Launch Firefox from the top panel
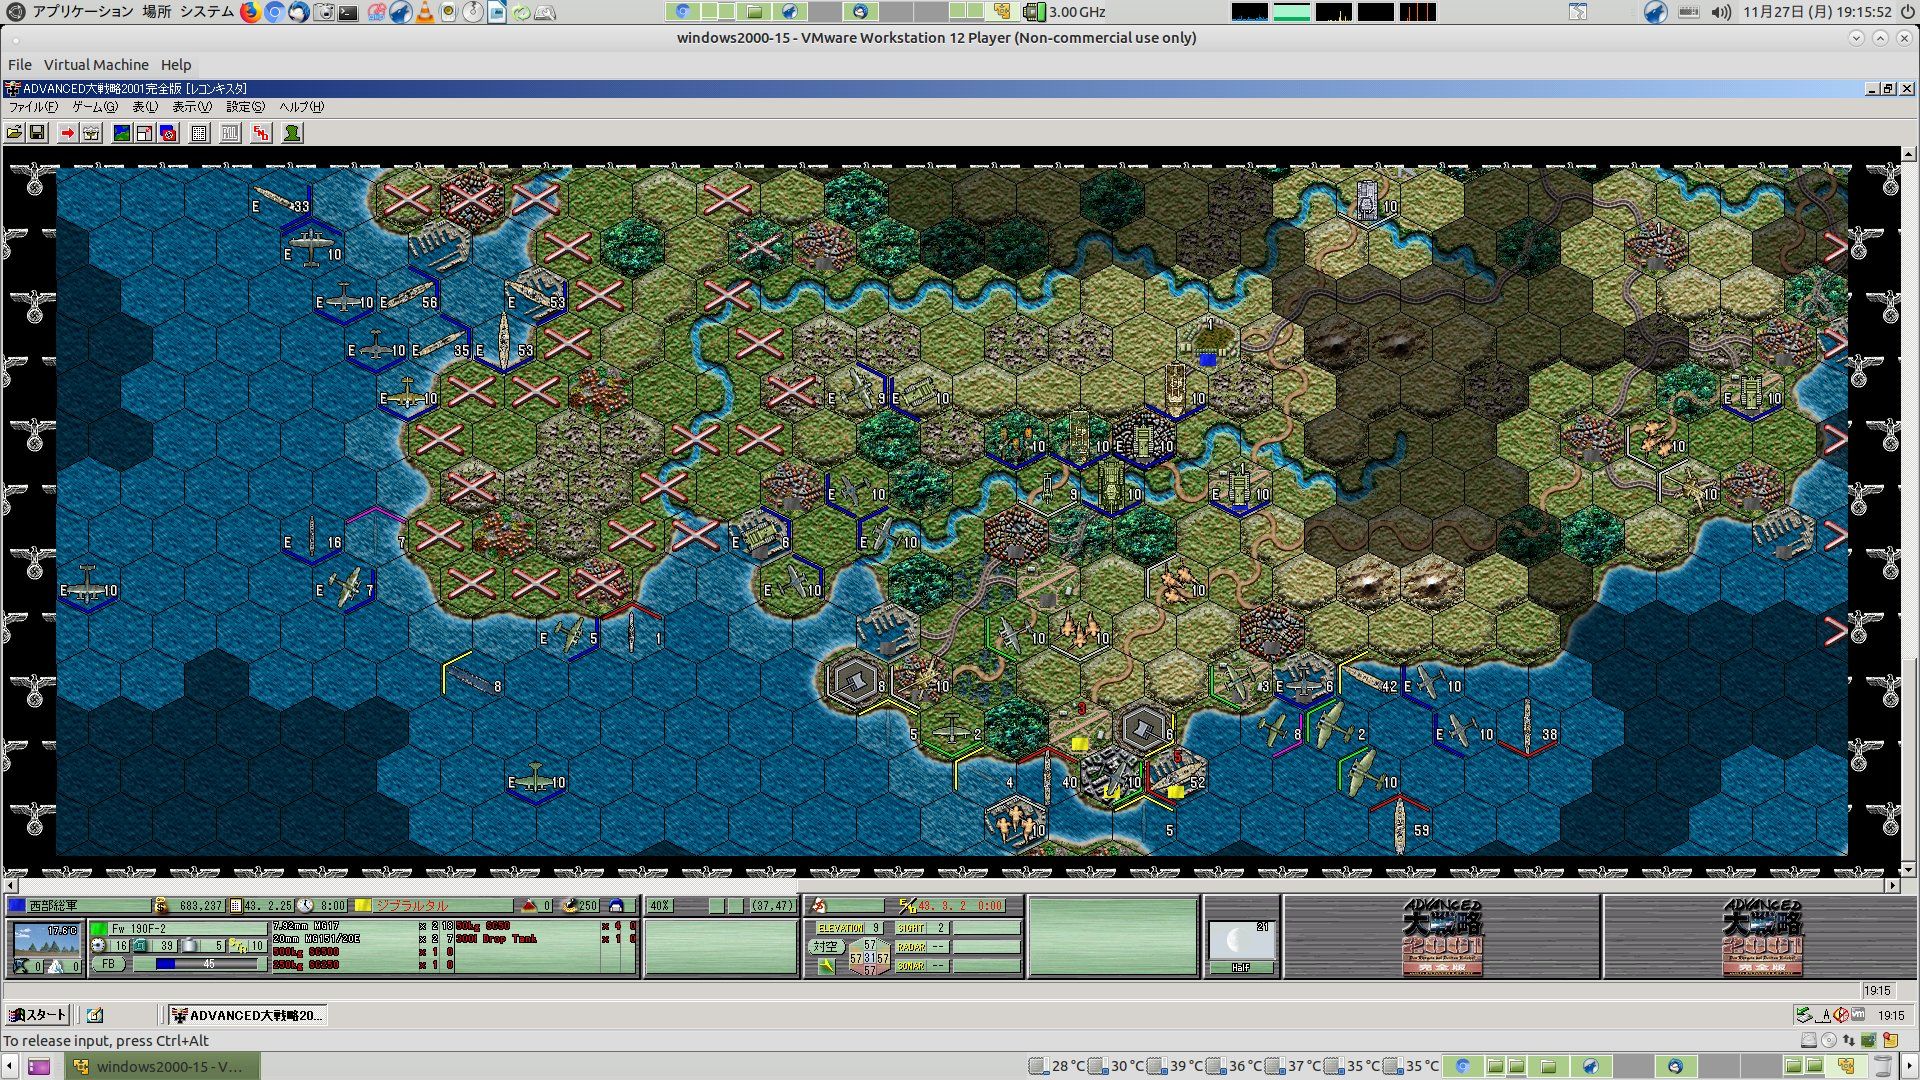 click(250, 12)
